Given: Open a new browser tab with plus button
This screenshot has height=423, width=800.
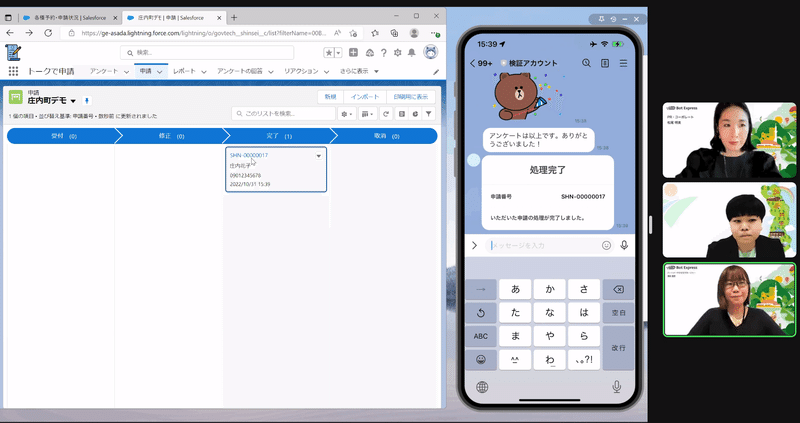Looking at the screenshot, I should tap(234, 17).
